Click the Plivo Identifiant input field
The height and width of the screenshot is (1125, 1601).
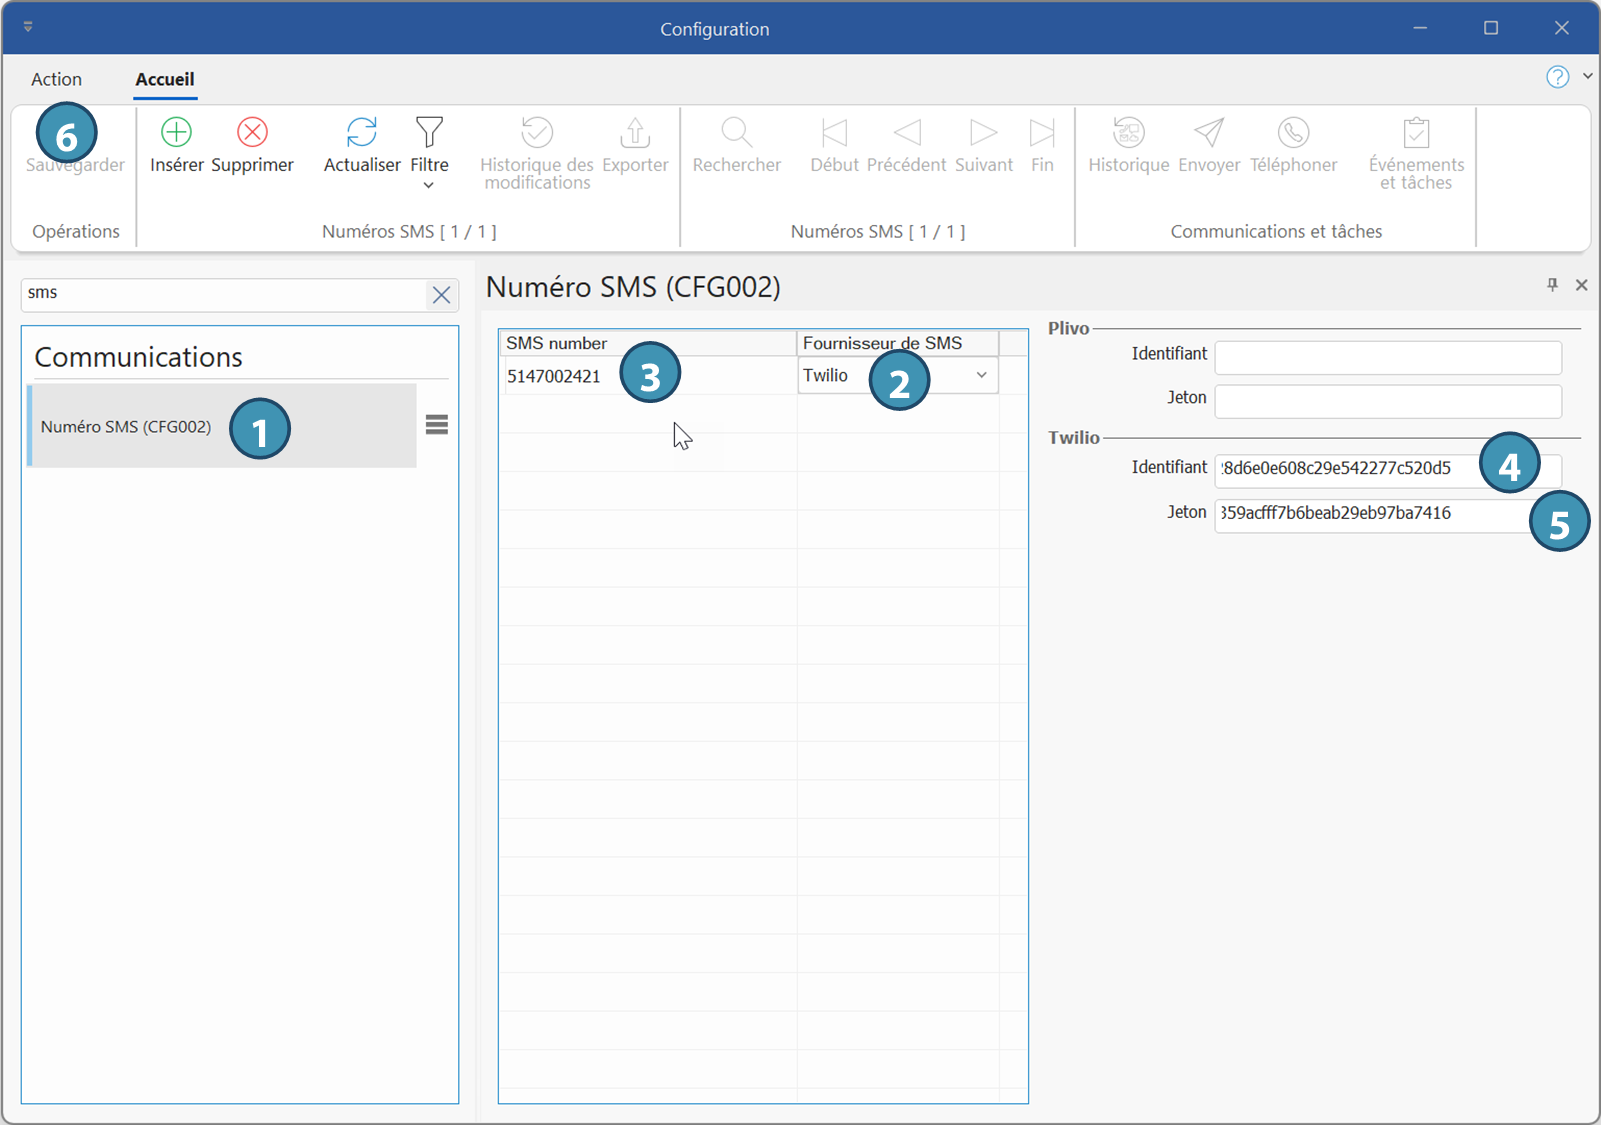point(1387,357)
